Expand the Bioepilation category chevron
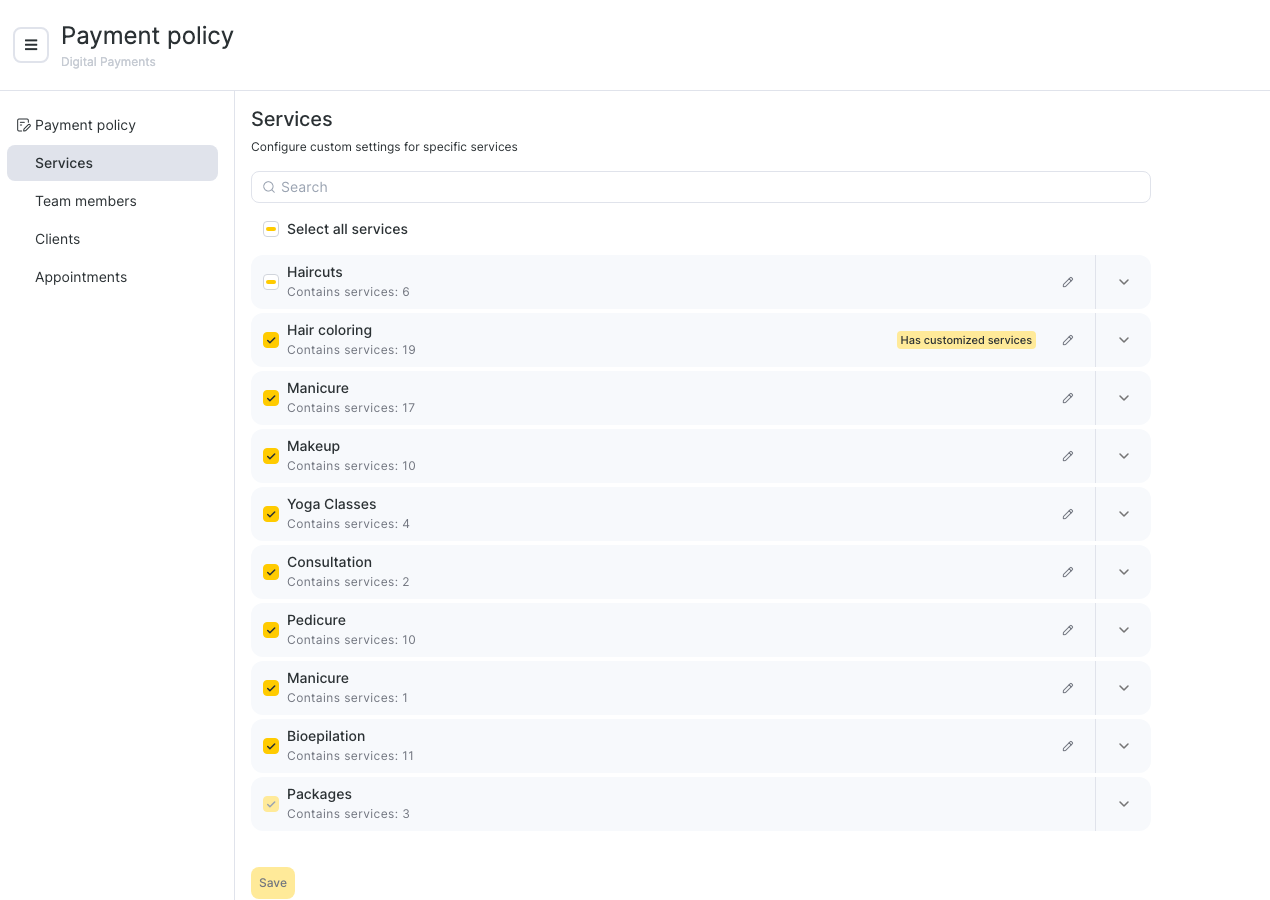This screenshot has width=1270, height=900. [1124, 746]
